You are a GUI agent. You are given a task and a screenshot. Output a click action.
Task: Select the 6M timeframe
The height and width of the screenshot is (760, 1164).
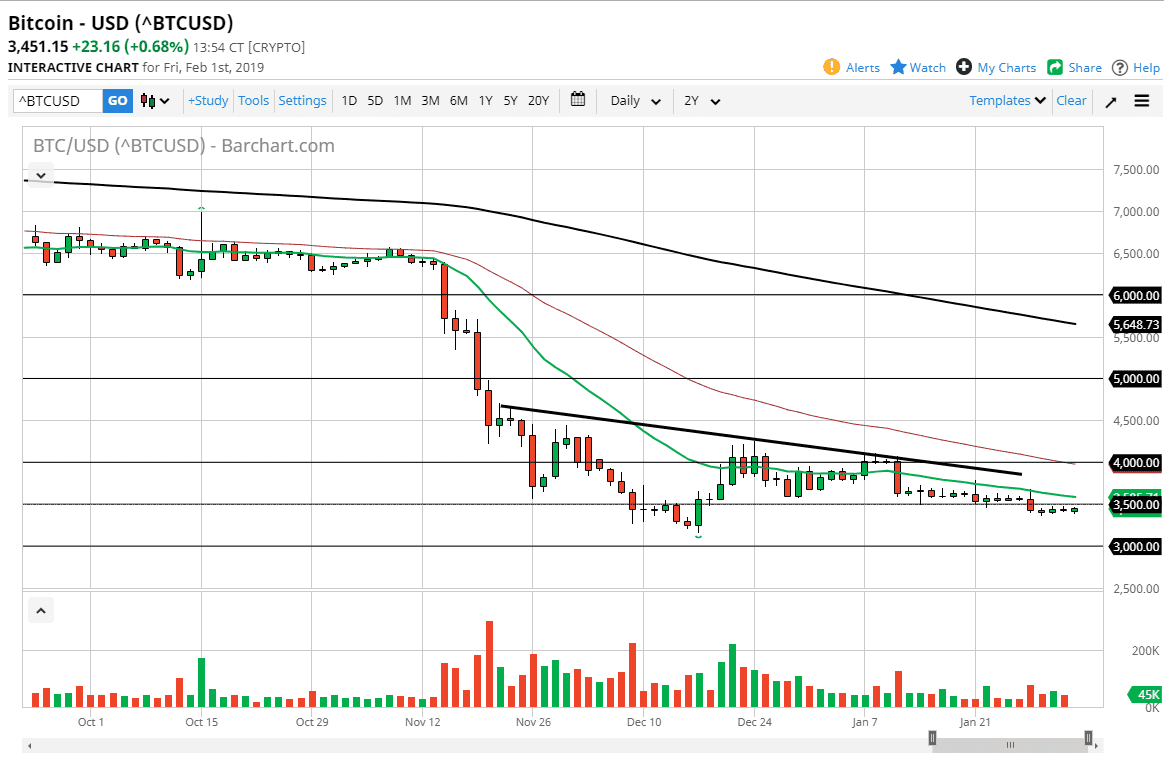[x=458, y=100]
